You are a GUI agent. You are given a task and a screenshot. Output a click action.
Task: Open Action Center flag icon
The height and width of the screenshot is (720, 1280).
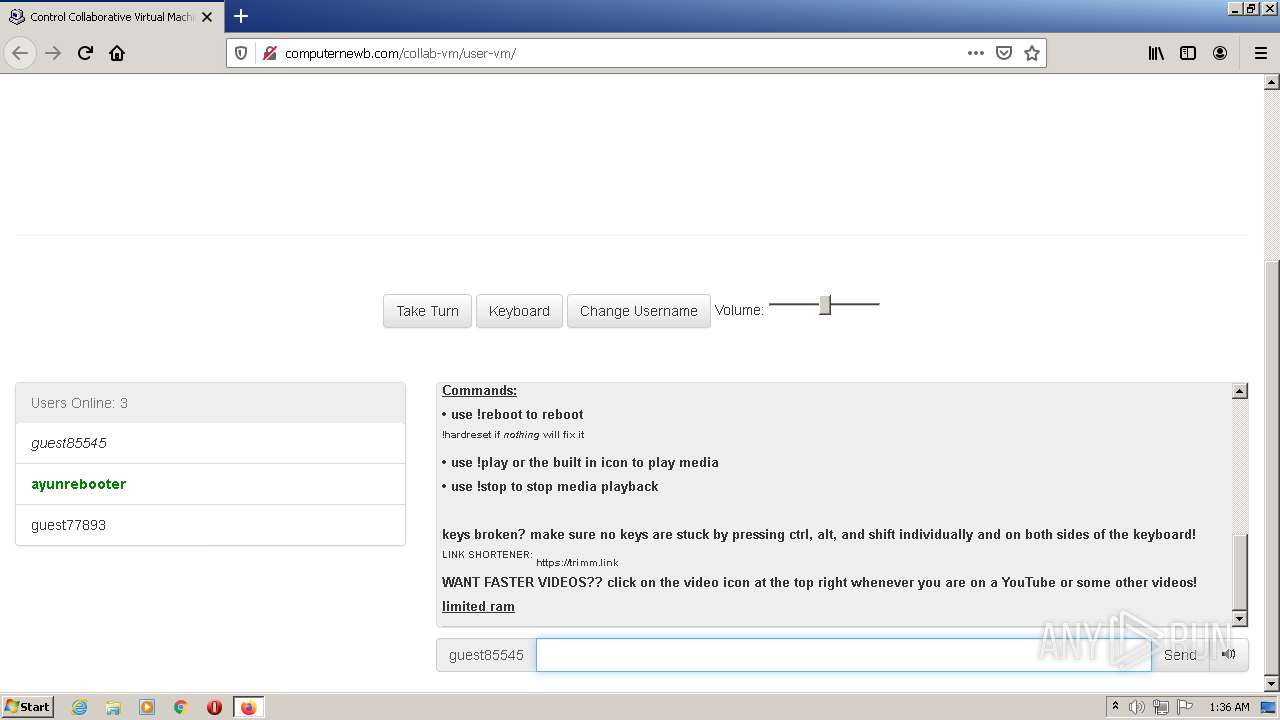[1185, 707]
